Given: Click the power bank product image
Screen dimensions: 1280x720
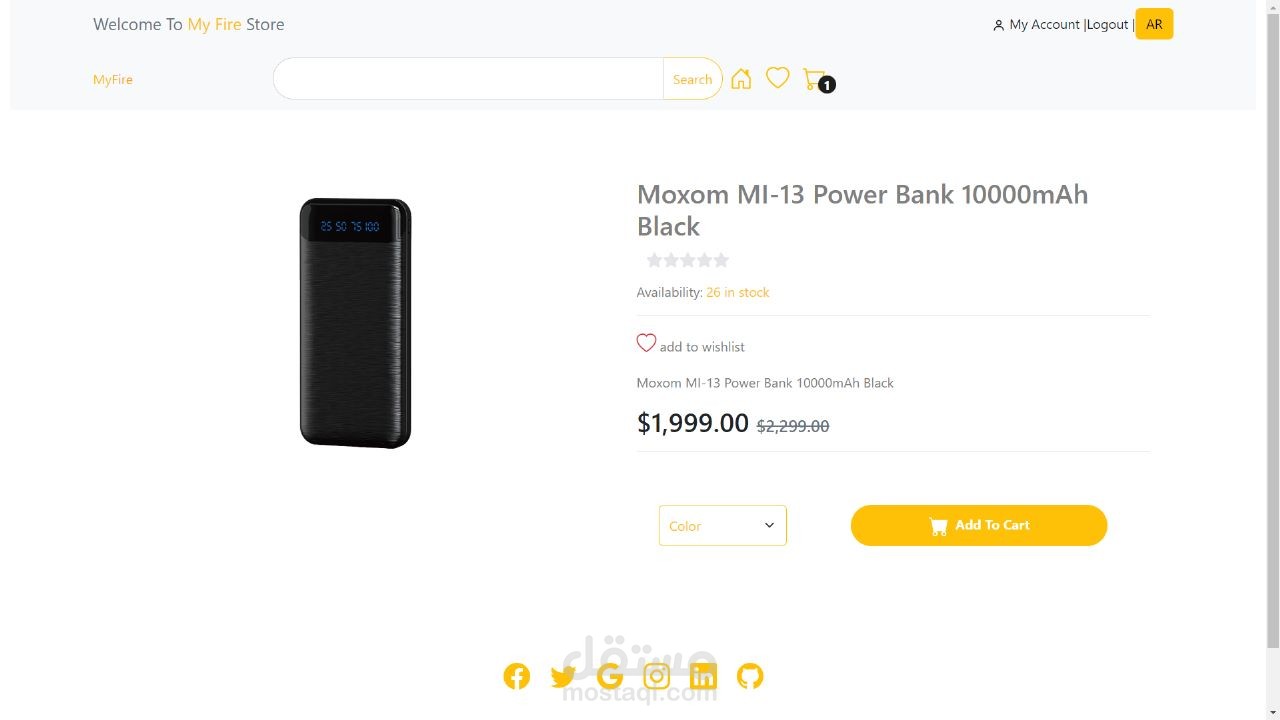Looking at the screenshot, I should pyautogui.click(x=355, y=323).
